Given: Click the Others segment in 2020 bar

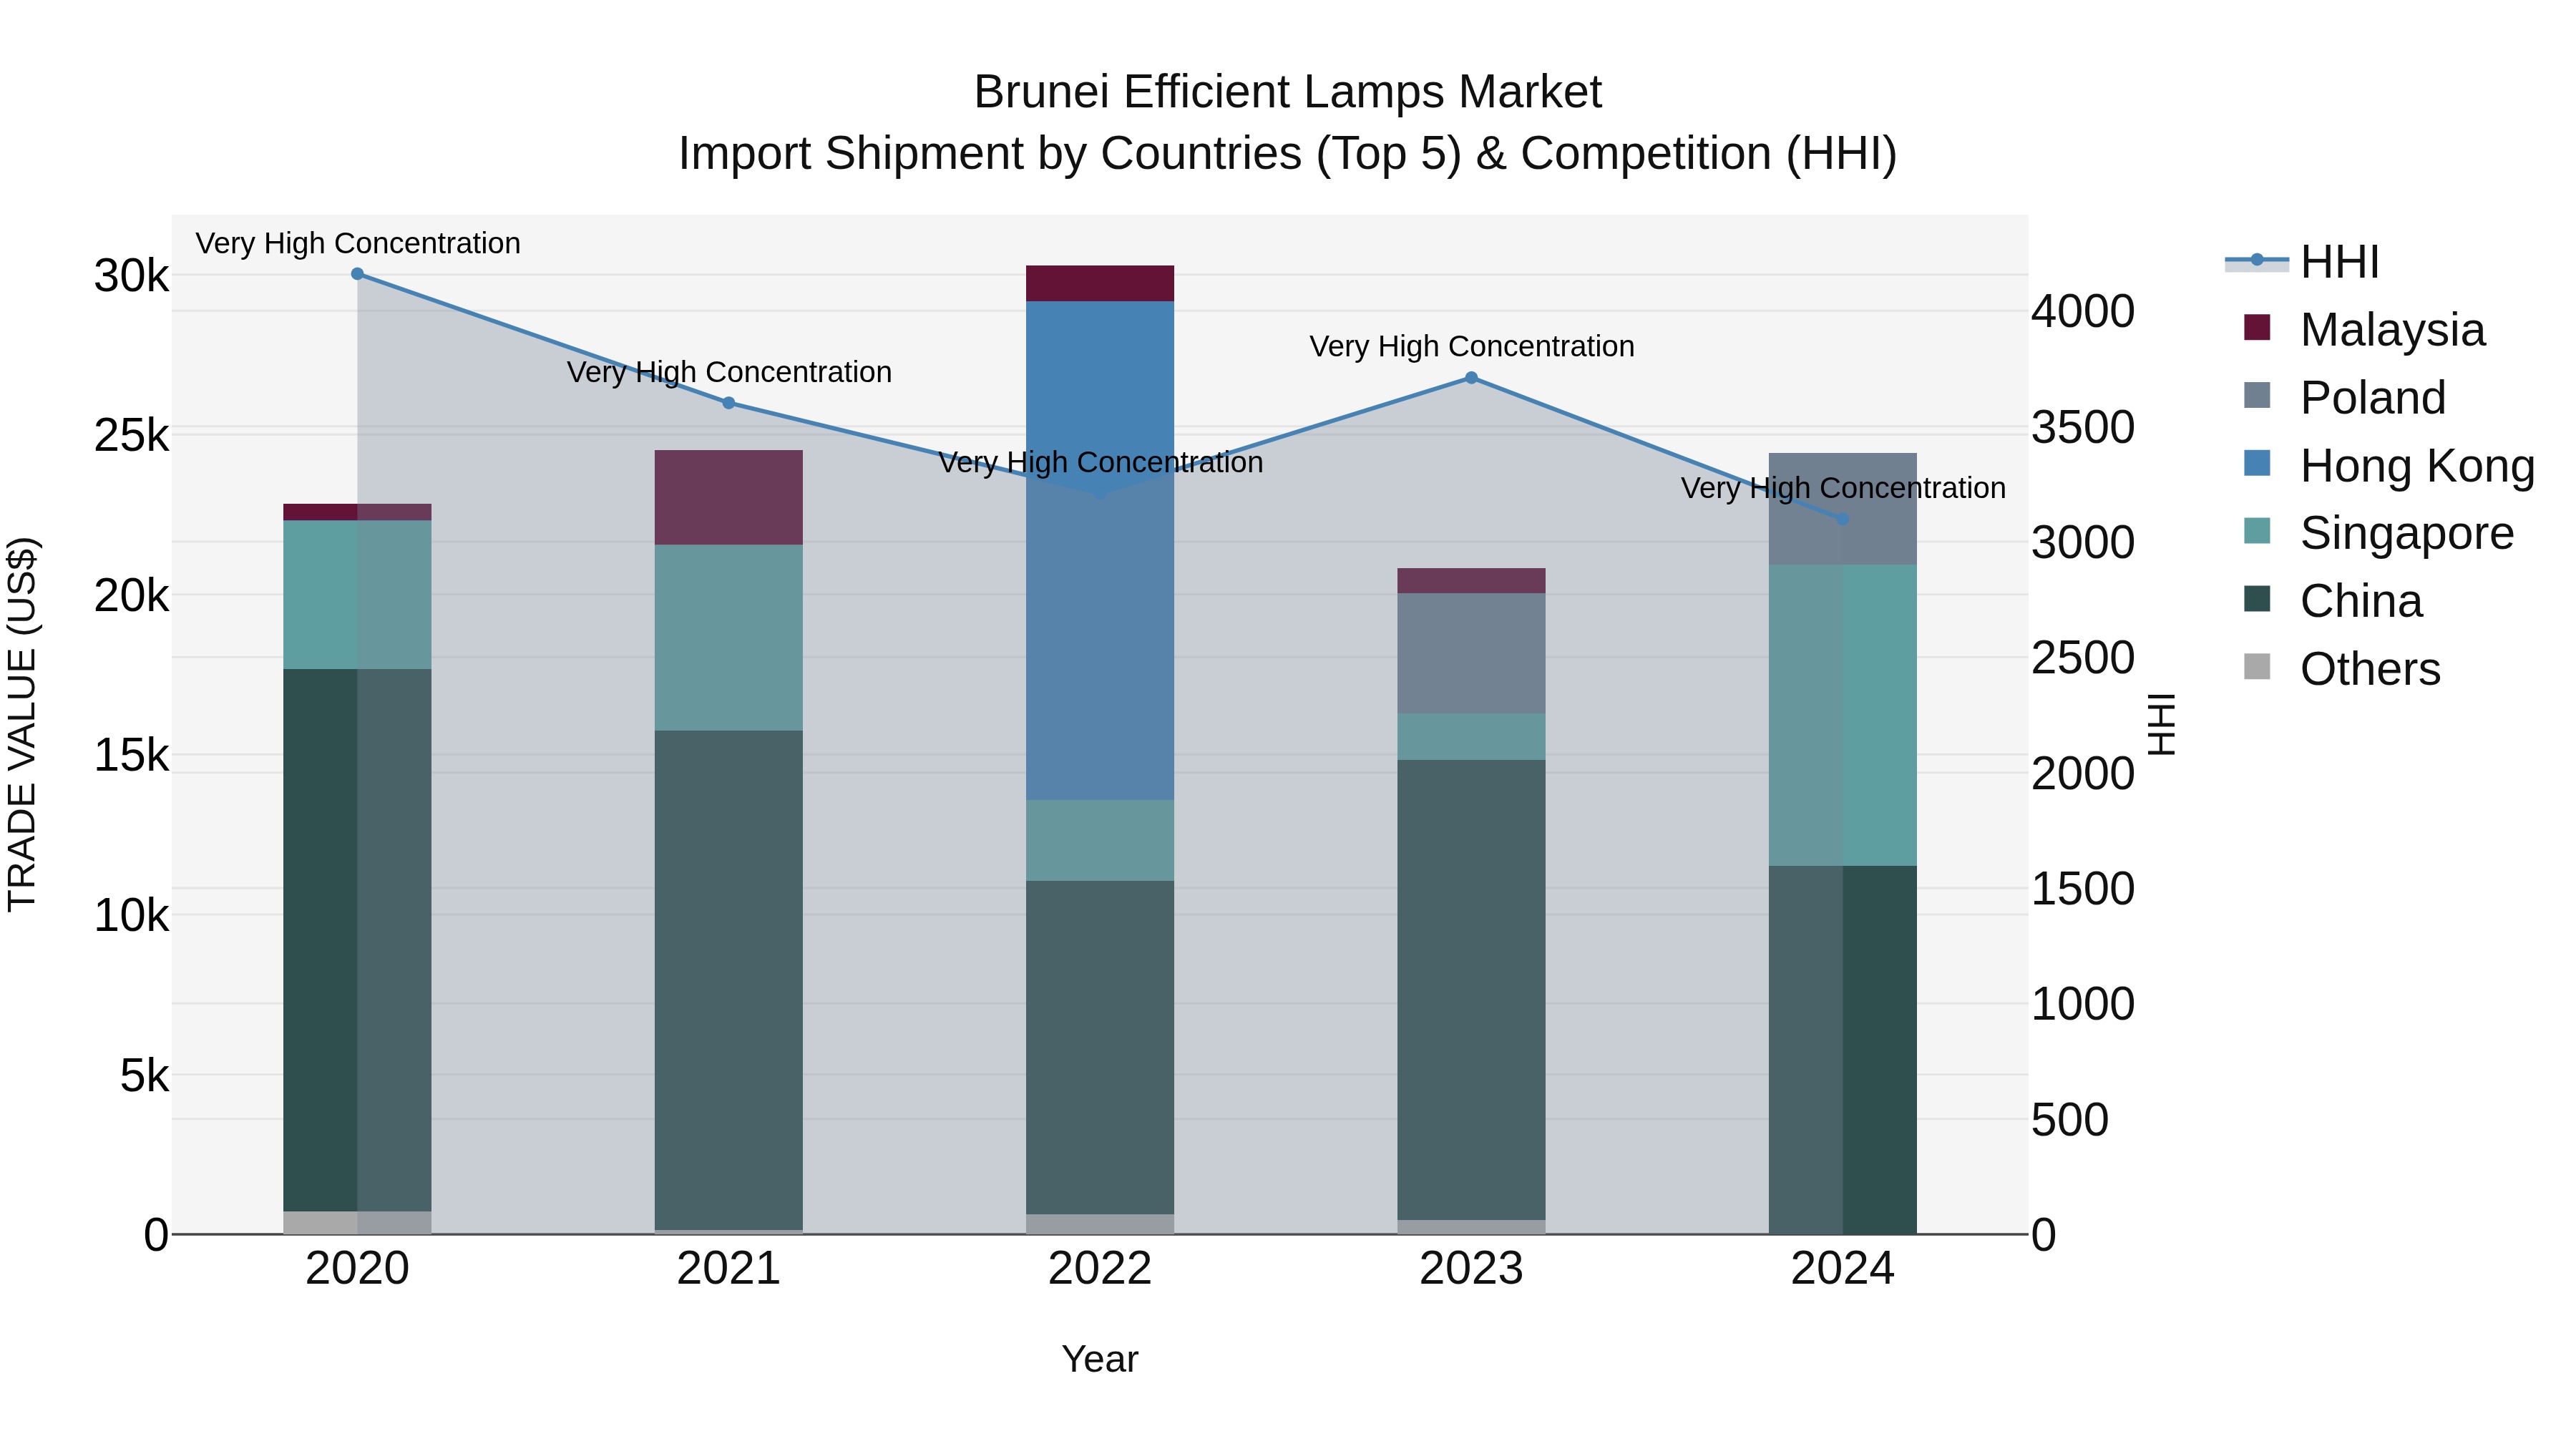Looking at the screenshot, I should click(357, 1223).
